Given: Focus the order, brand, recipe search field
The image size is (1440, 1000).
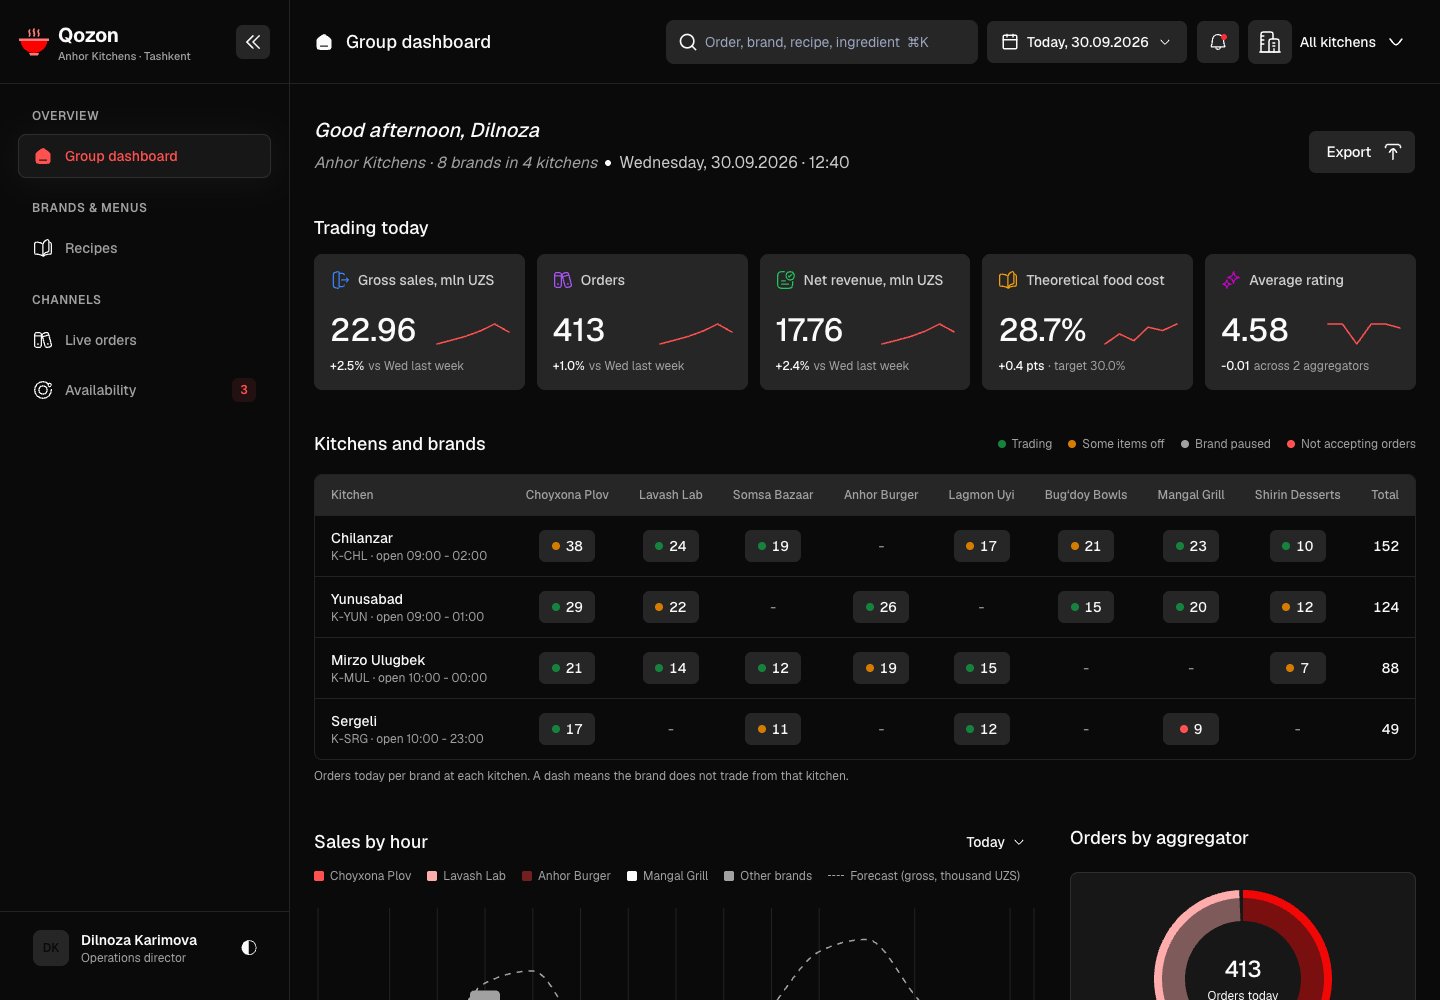Looking at the screenshot, I should tap(822, 42).
